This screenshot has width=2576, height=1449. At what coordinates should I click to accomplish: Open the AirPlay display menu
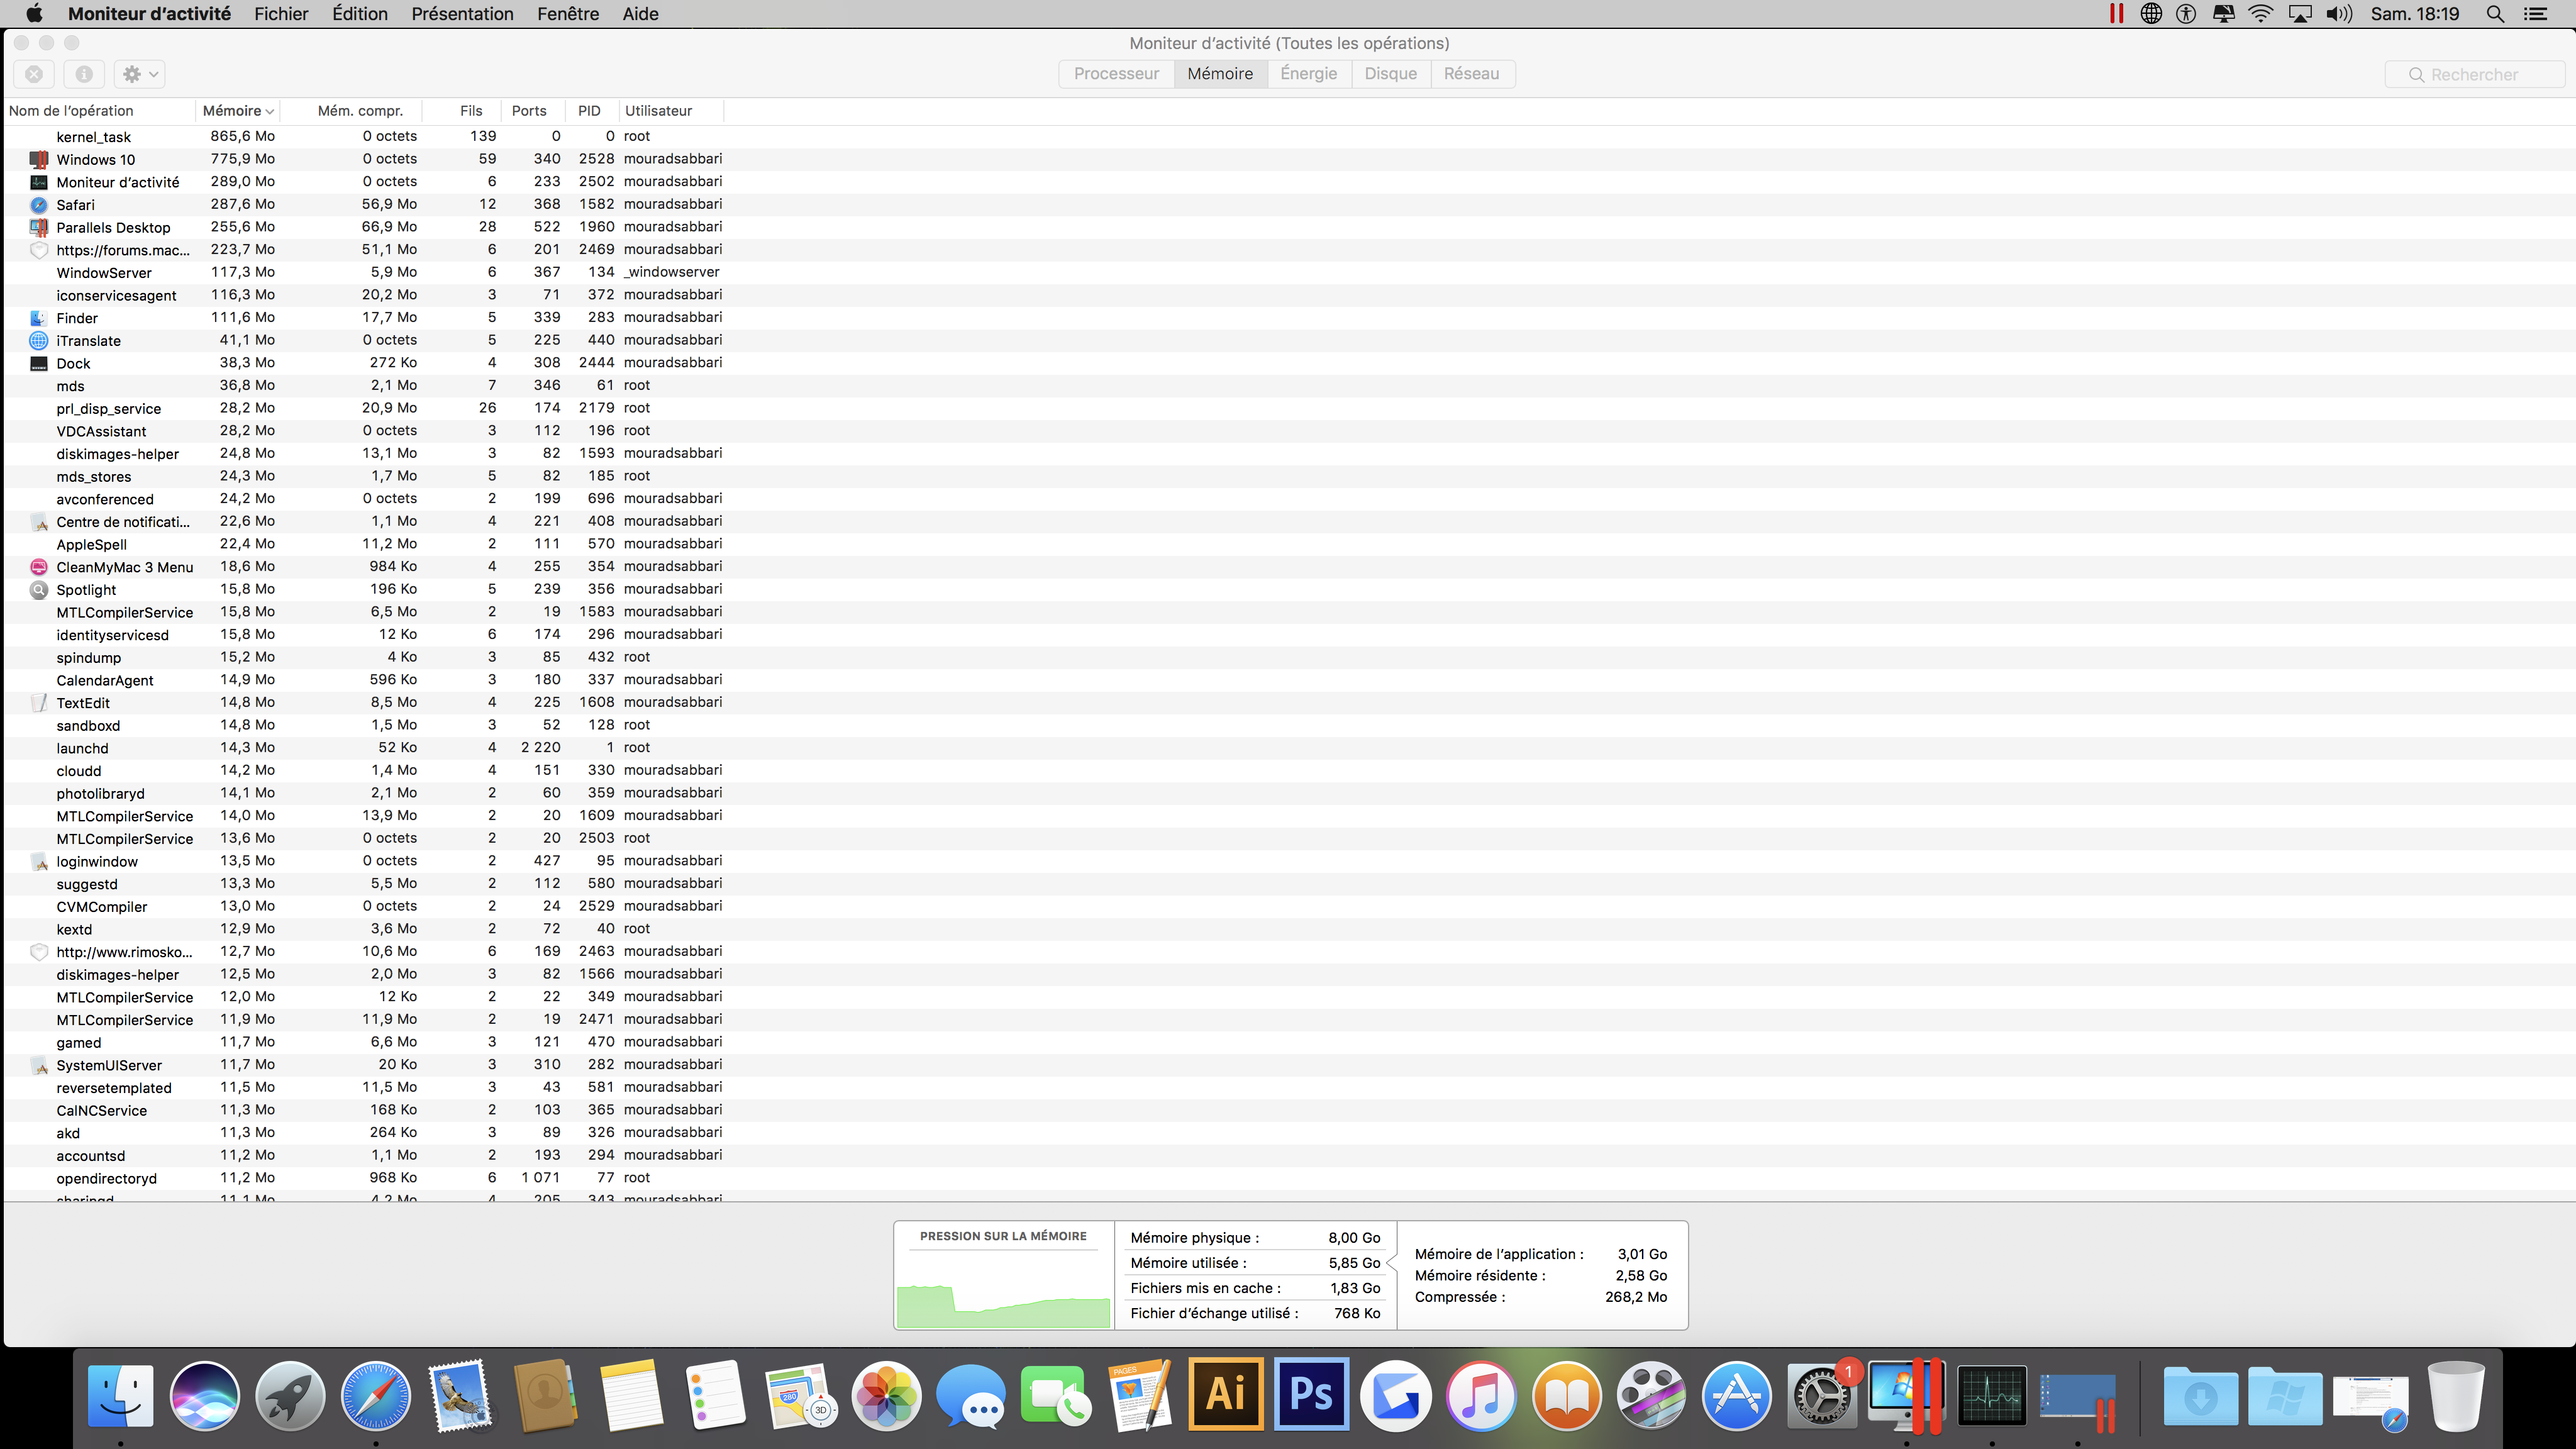(x=2300, y=14)
